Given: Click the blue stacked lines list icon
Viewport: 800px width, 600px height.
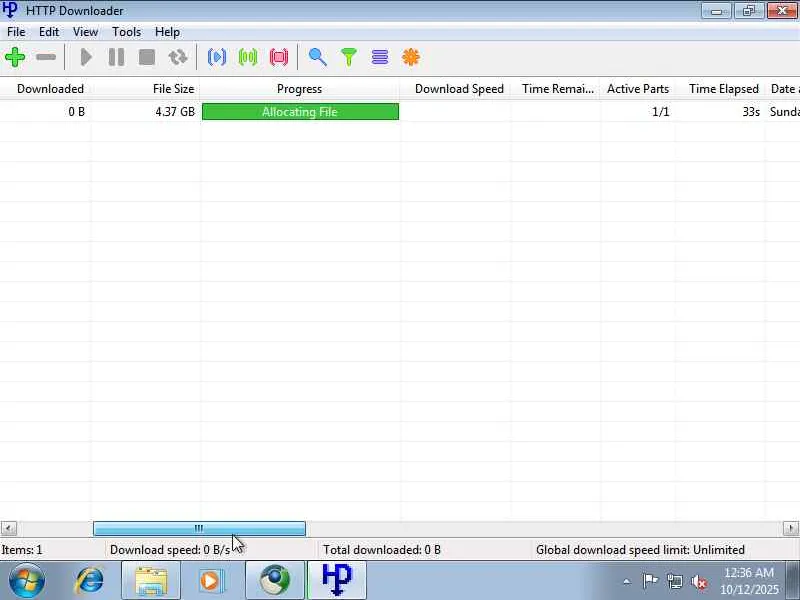Looking at the screenshot, I should click(x=380, y=57).
